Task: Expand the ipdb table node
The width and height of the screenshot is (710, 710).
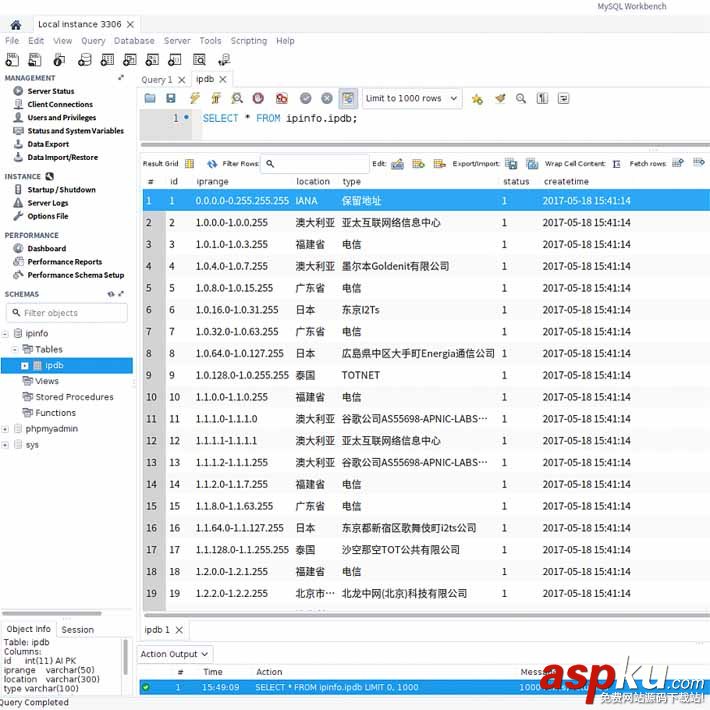Action: tap(25, 365)
